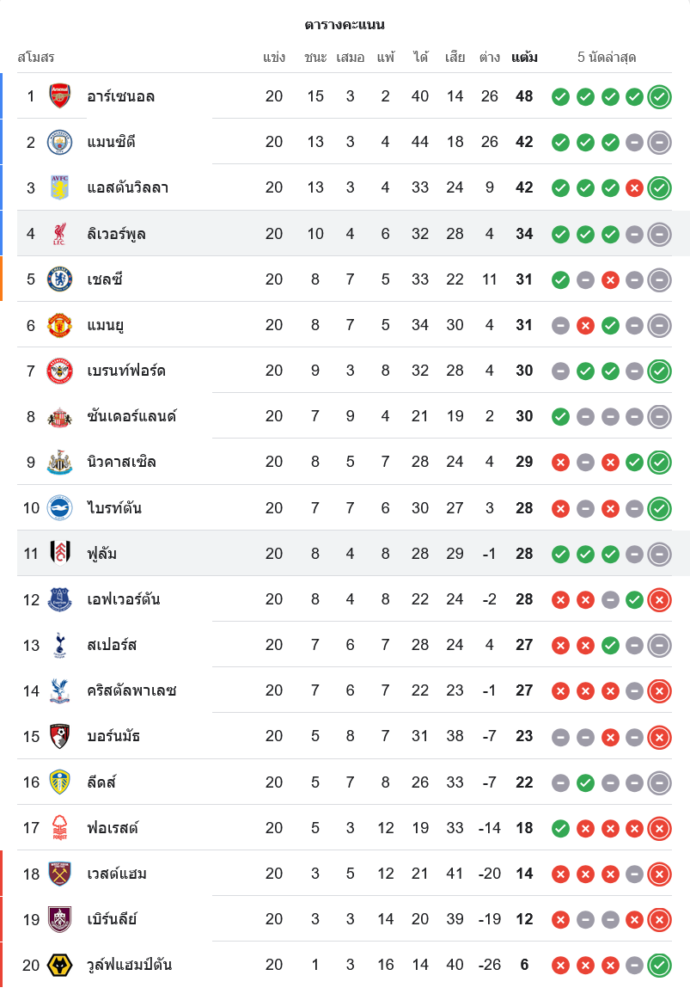Click the ตารางคะแนน table title
Image resolution: width=690 pixels, height=1000 pixels.
click(x=345, y=24)
